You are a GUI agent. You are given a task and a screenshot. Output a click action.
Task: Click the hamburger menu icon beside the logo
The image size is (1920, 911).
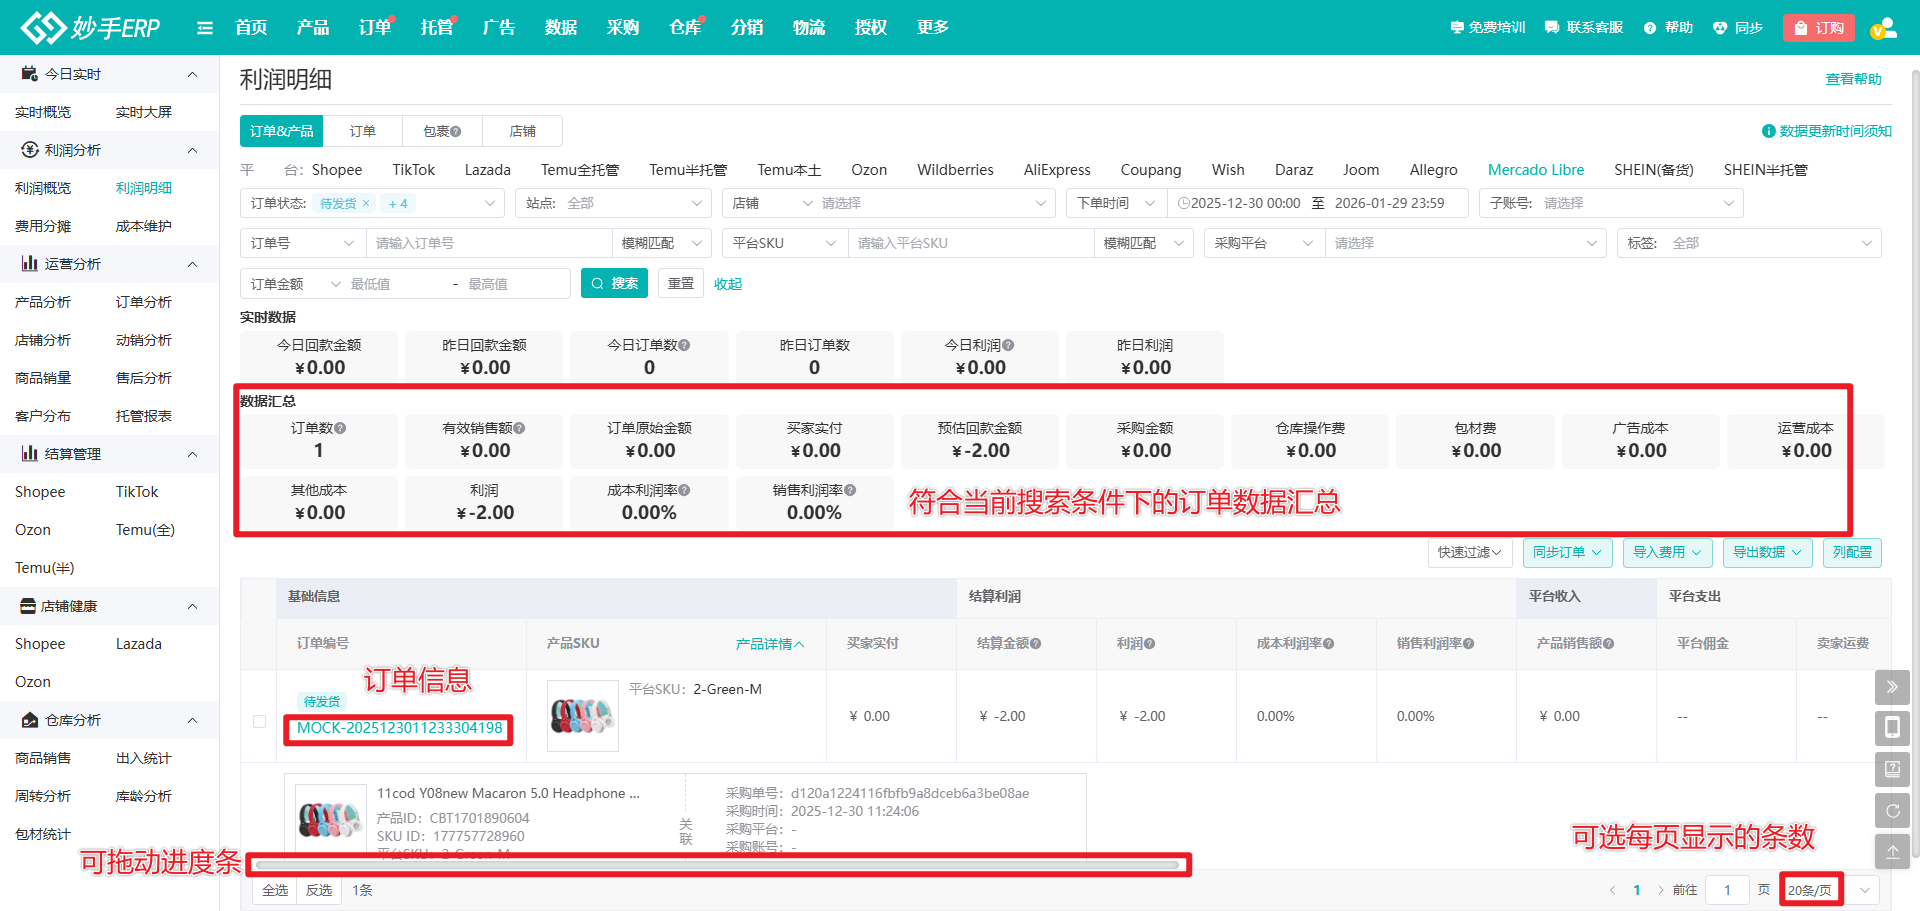pyautogui.click(x=205, y=28)
